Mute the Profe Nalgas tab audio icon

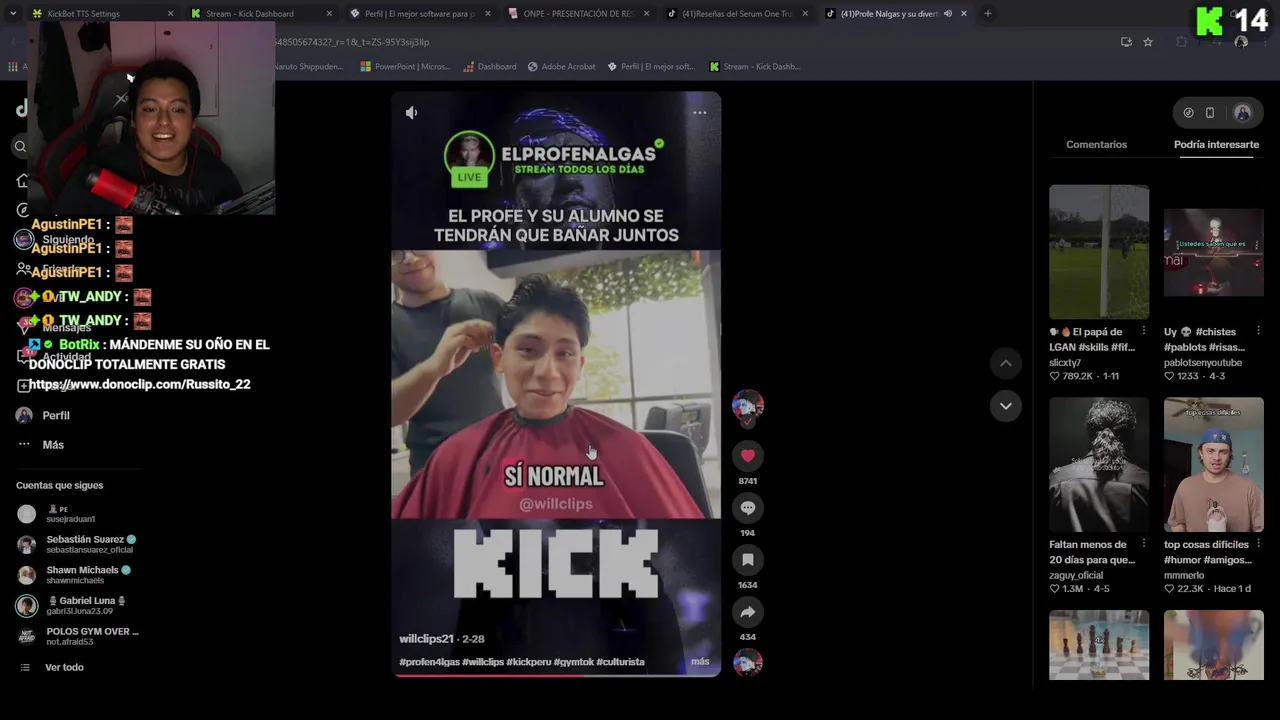pyautogui.click(x=947, y=14)
